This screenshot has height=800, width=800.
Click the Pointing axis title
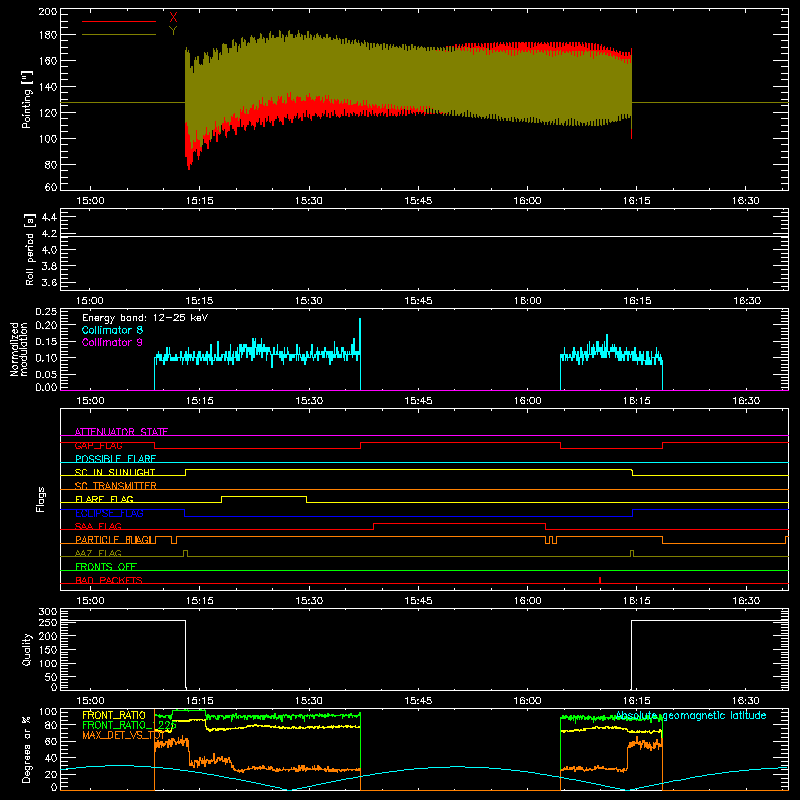(x=27, y=99)
